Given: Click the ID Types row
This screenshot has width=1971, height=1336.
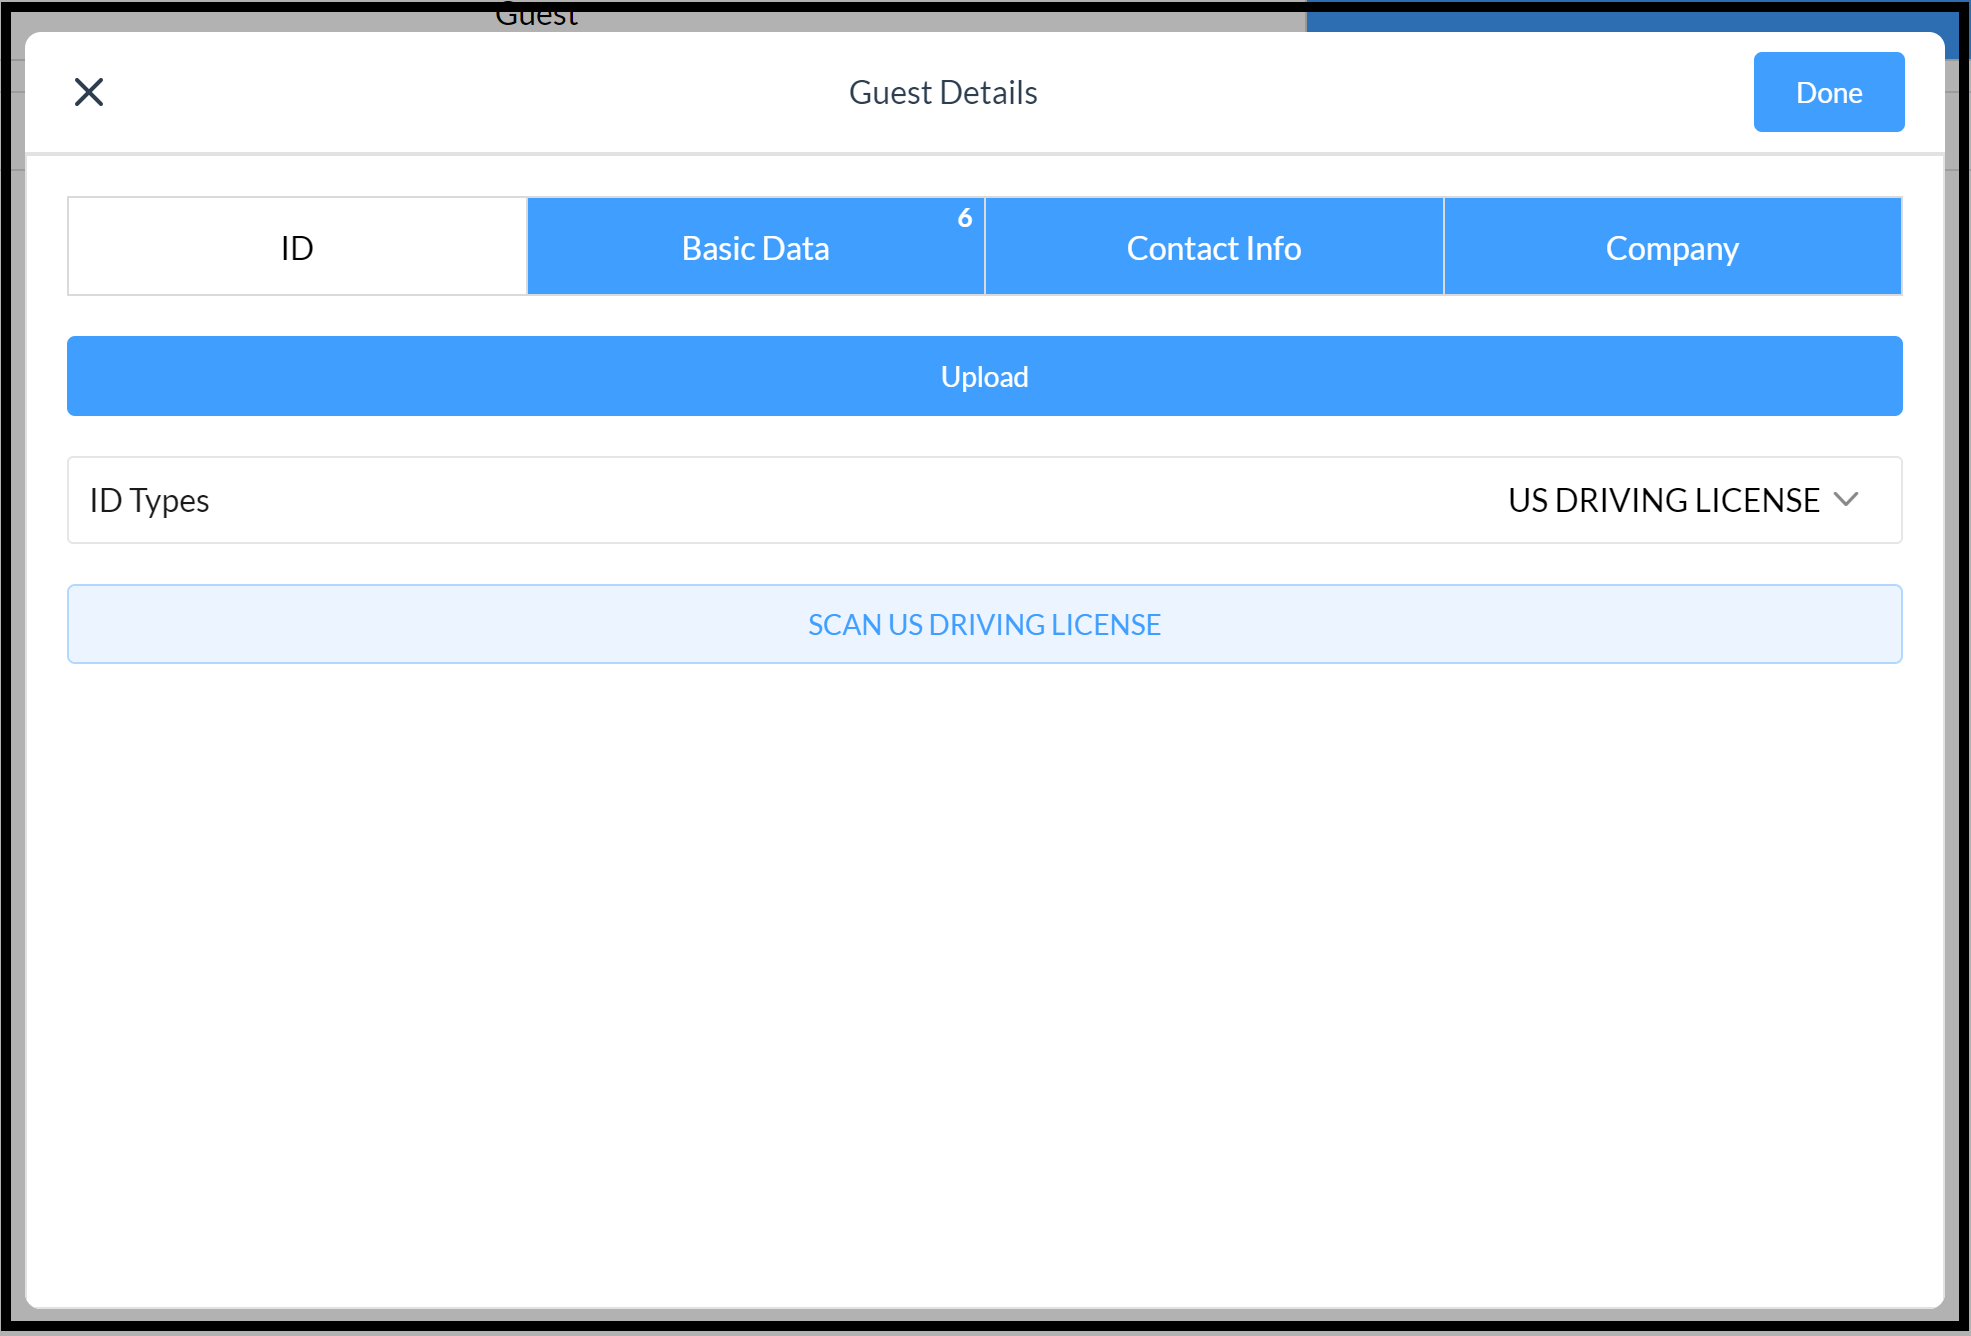Looking at the screenshot, I should (x=984, y=500).
